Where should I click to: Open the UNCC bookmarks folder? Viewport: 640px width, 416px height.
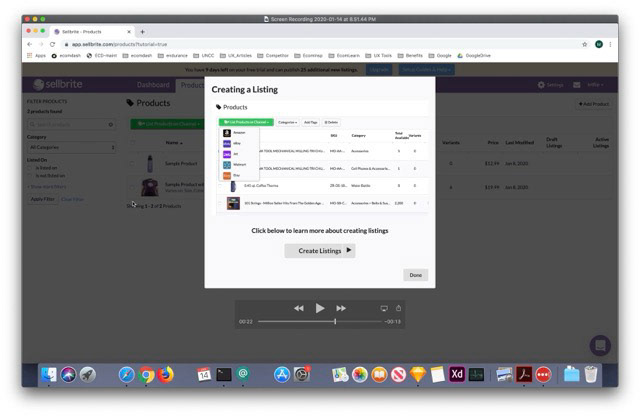(x=203, y=56)
